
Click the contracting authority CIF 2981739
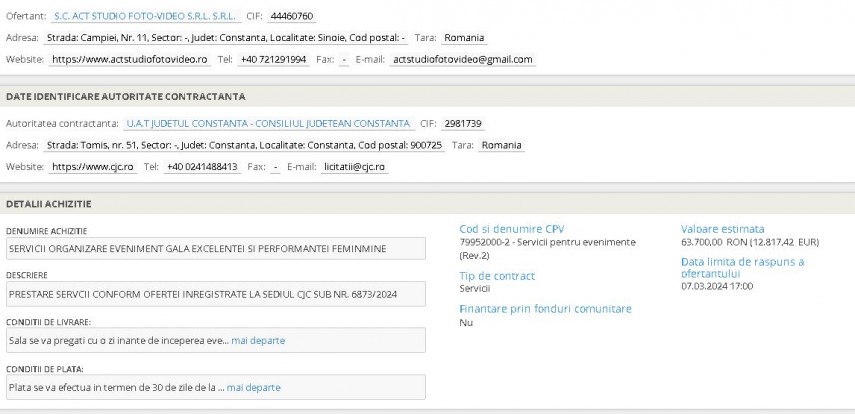(461, 124)
